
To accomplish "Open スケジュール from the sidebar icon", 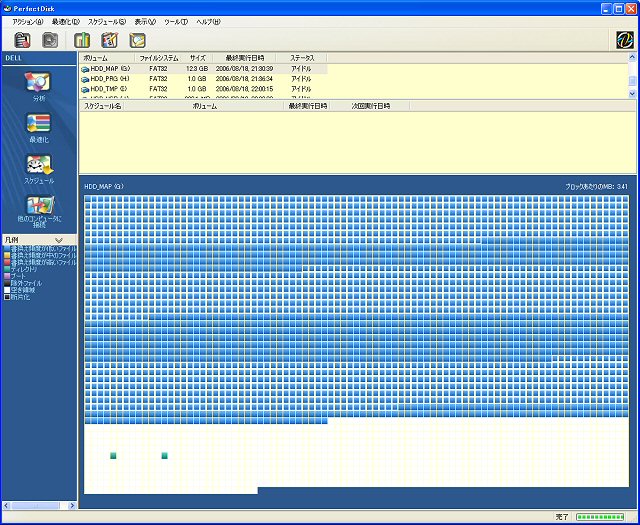I will 39,164.
